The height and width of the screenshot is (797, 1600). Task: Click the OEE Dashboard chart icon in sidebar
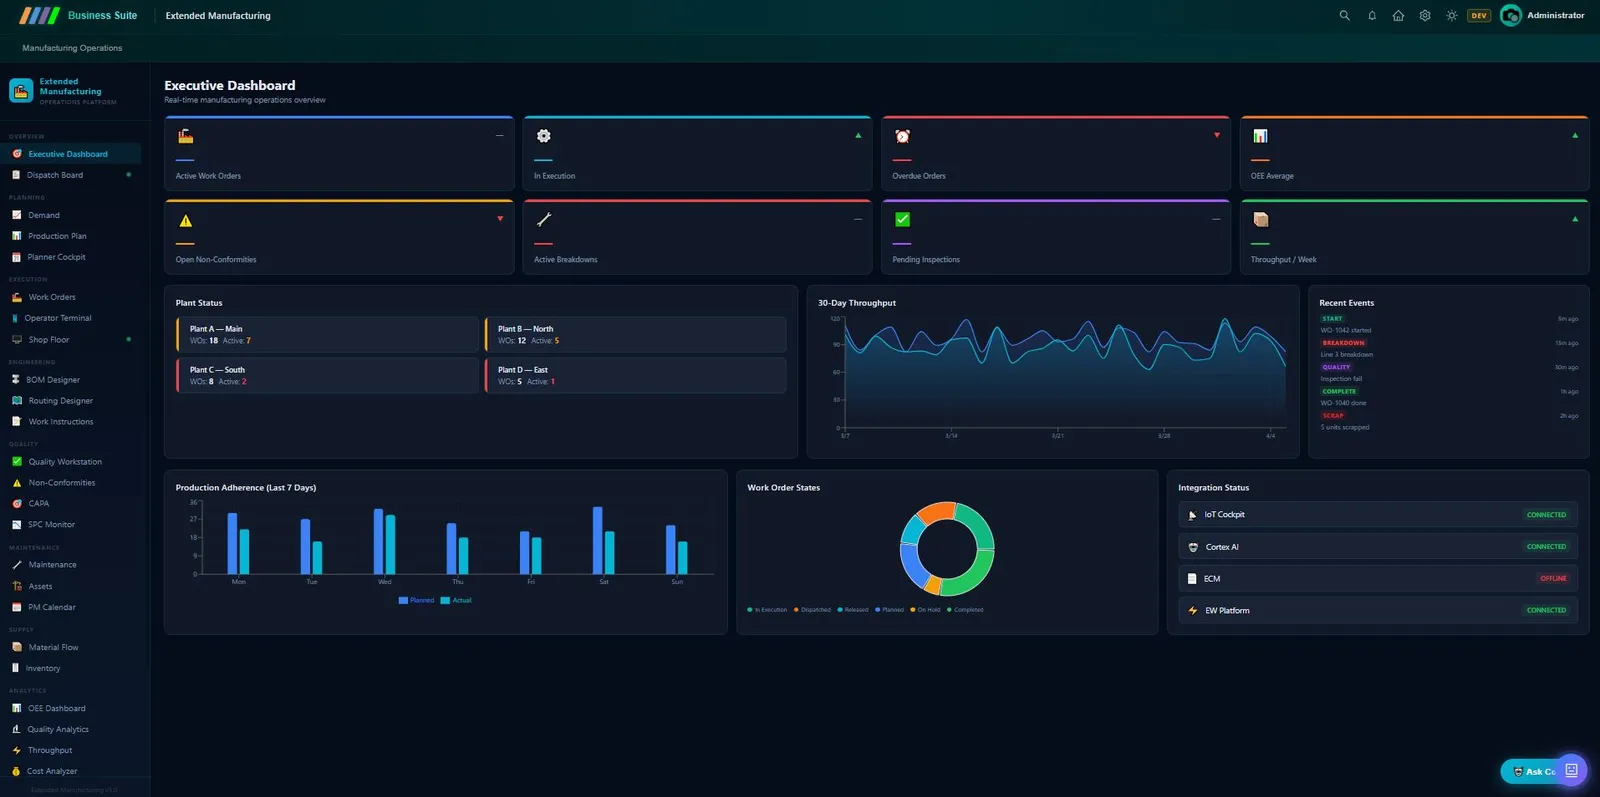16,708
